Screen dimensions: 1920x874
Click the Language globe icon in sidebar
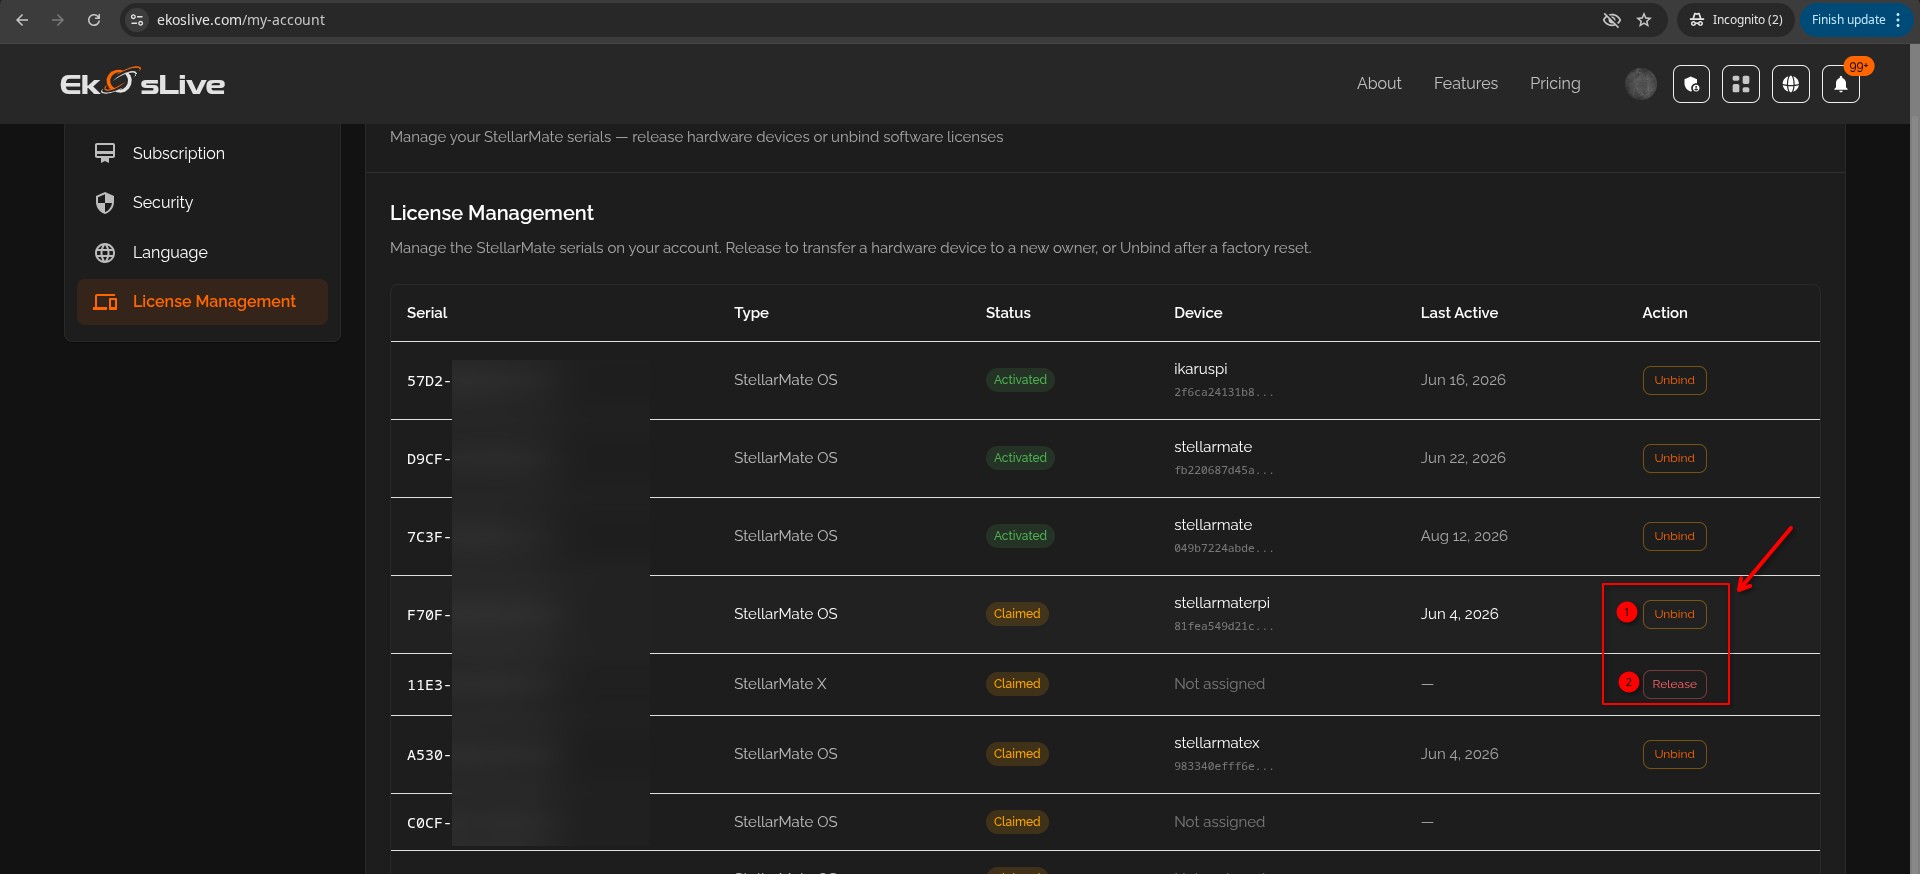[105, 253]
